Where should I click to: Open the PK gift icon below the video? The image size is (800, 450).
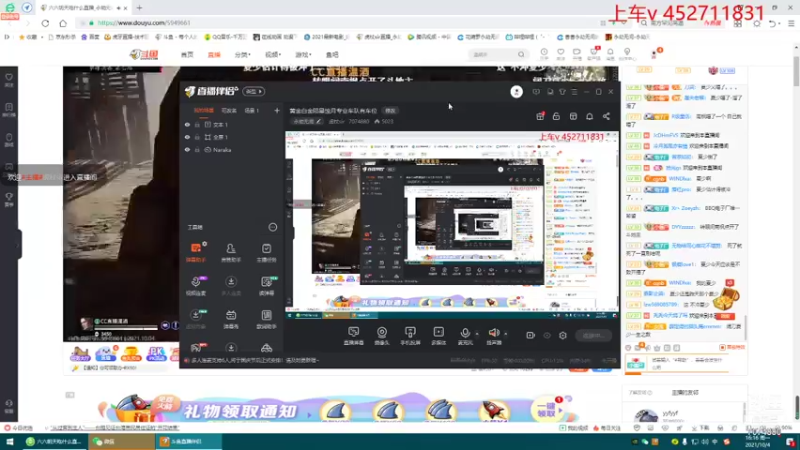156,353
